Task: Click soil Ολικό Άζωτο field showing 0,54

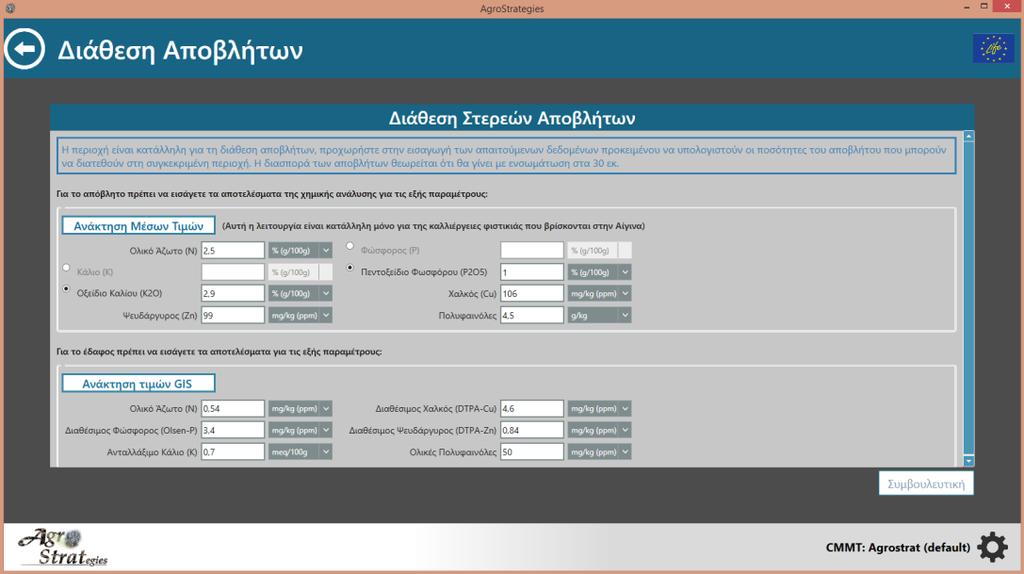Action: coord(232,409)
